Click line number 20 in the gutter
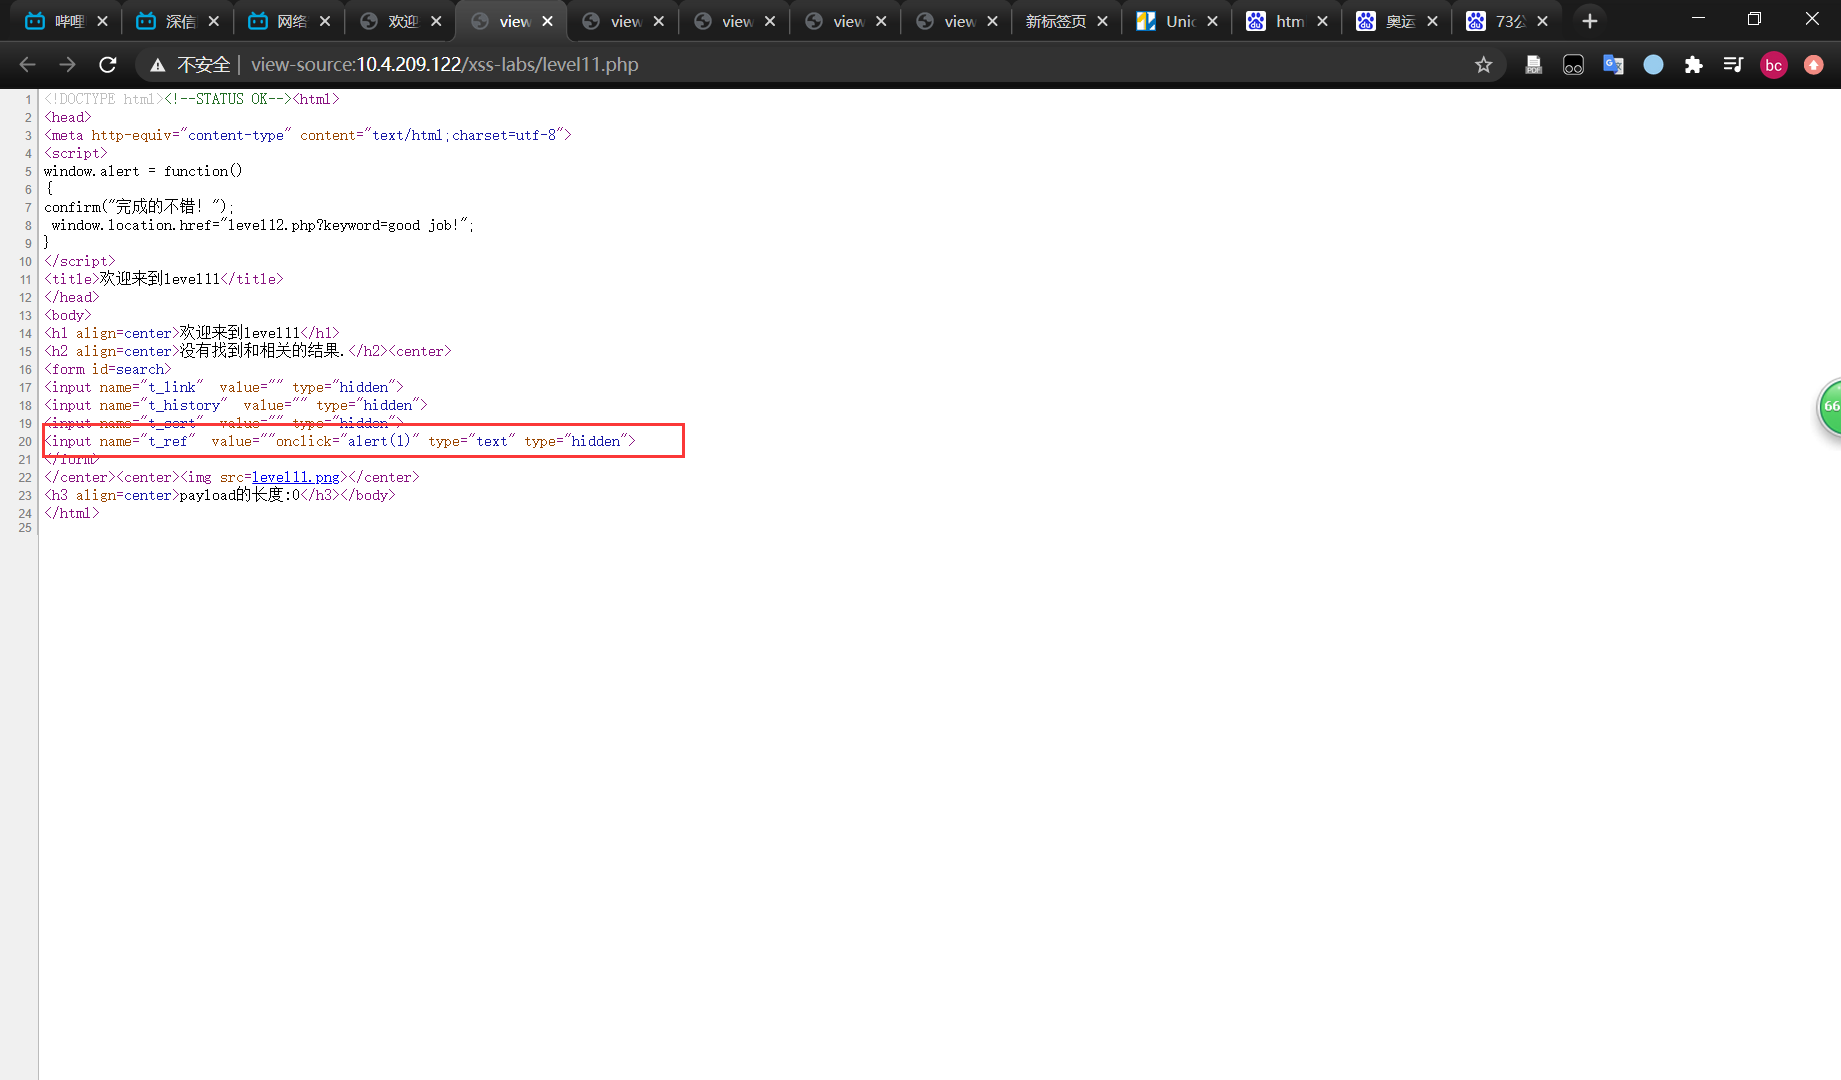The height and width of the screenshot is (1080, 1841). click(x=24, y=441)
